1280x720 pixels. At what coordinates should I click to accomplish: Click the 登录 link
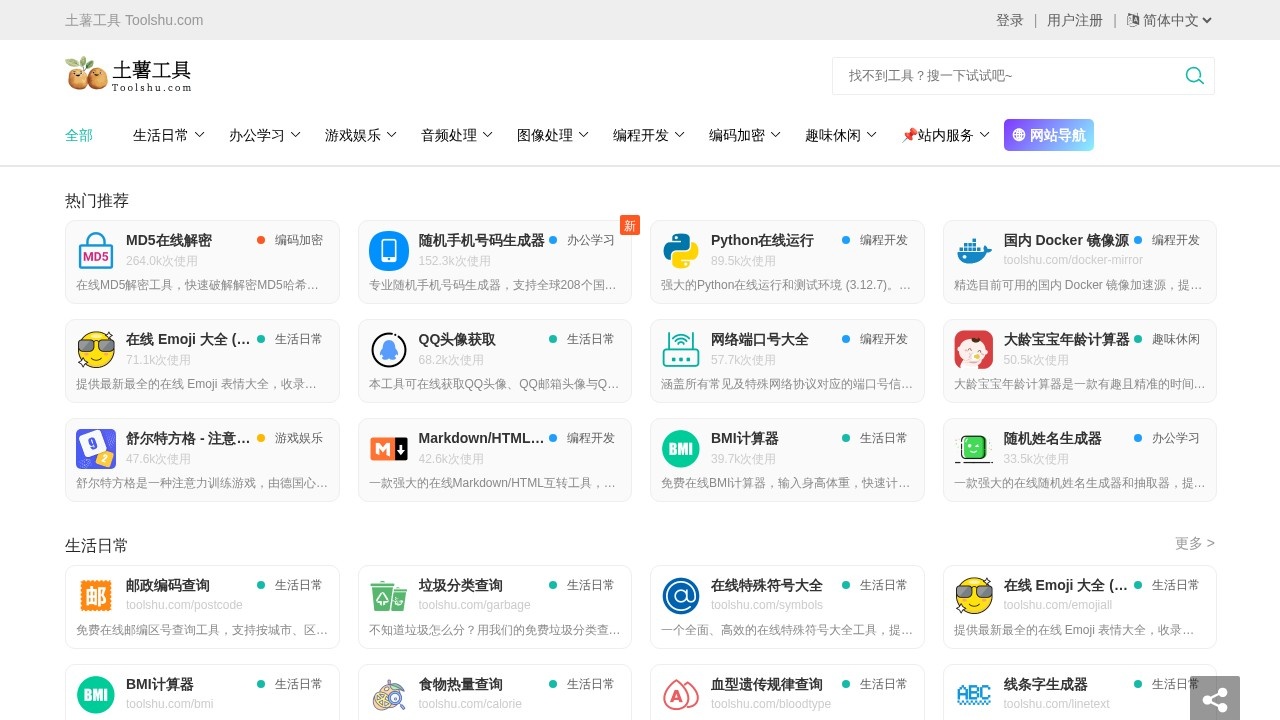(x=1009, y=20)
